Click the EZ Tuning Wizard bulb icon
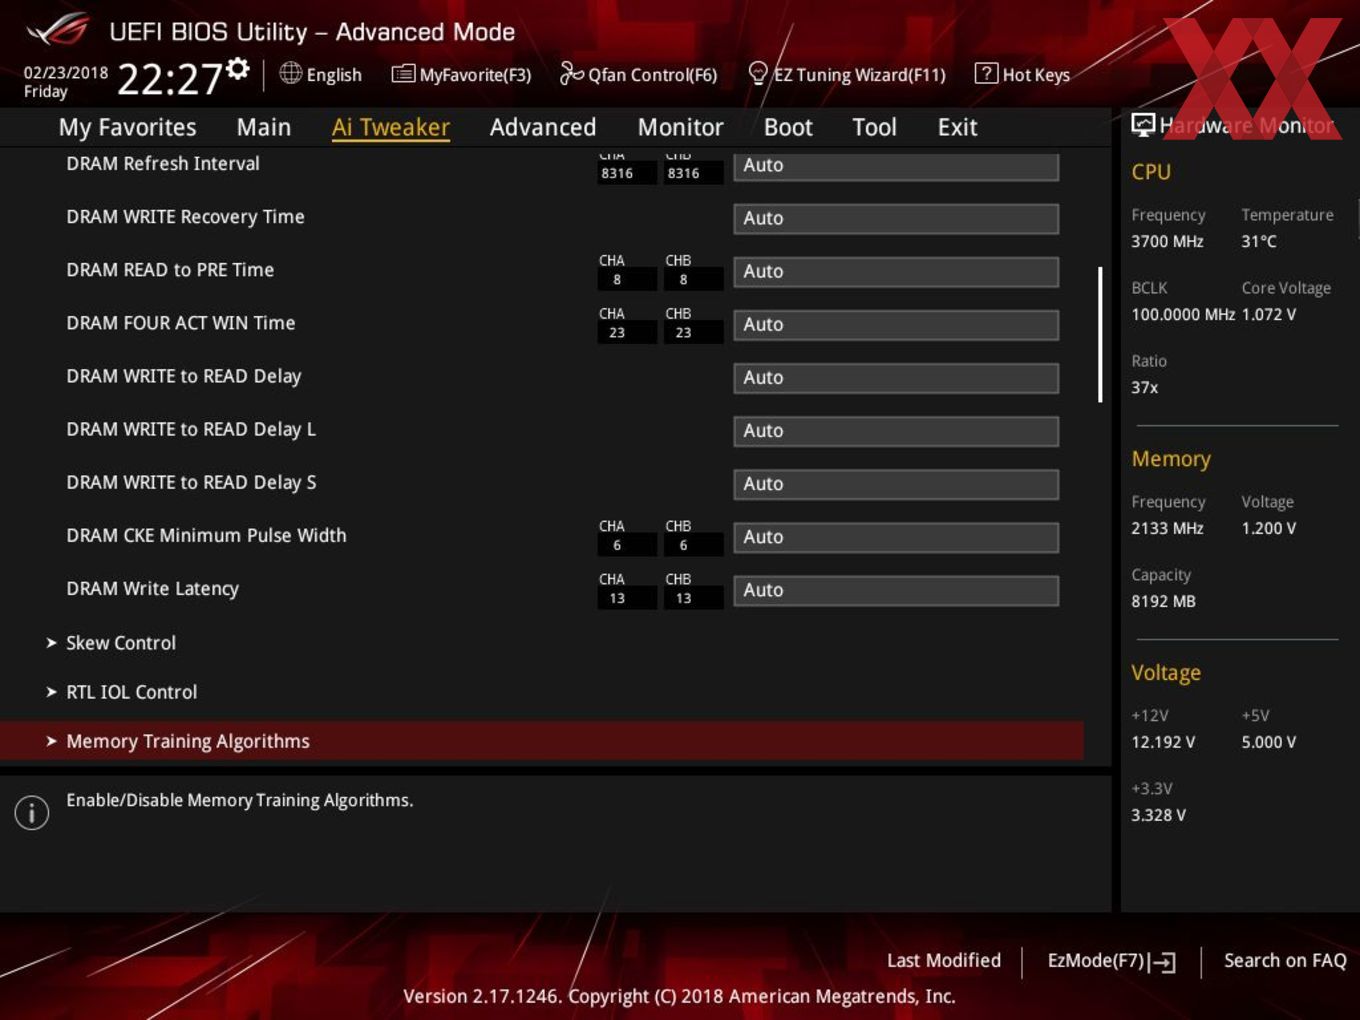Screen dimensions: 1360x1020 (758, 73)
